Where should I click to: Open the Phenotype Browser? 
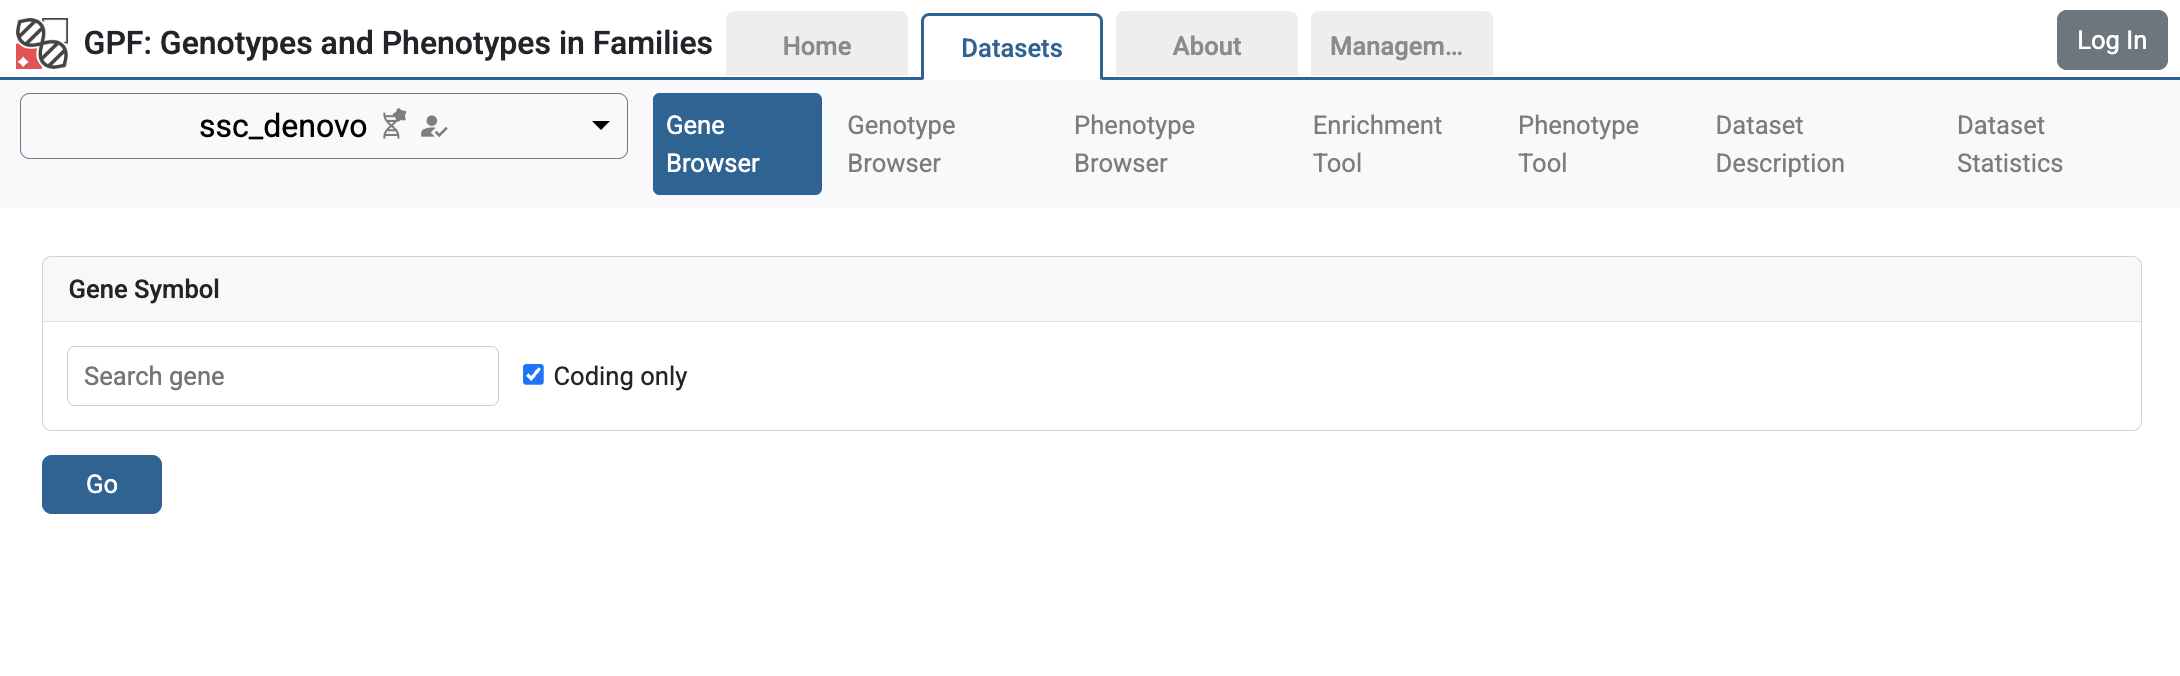point(1134,144)
